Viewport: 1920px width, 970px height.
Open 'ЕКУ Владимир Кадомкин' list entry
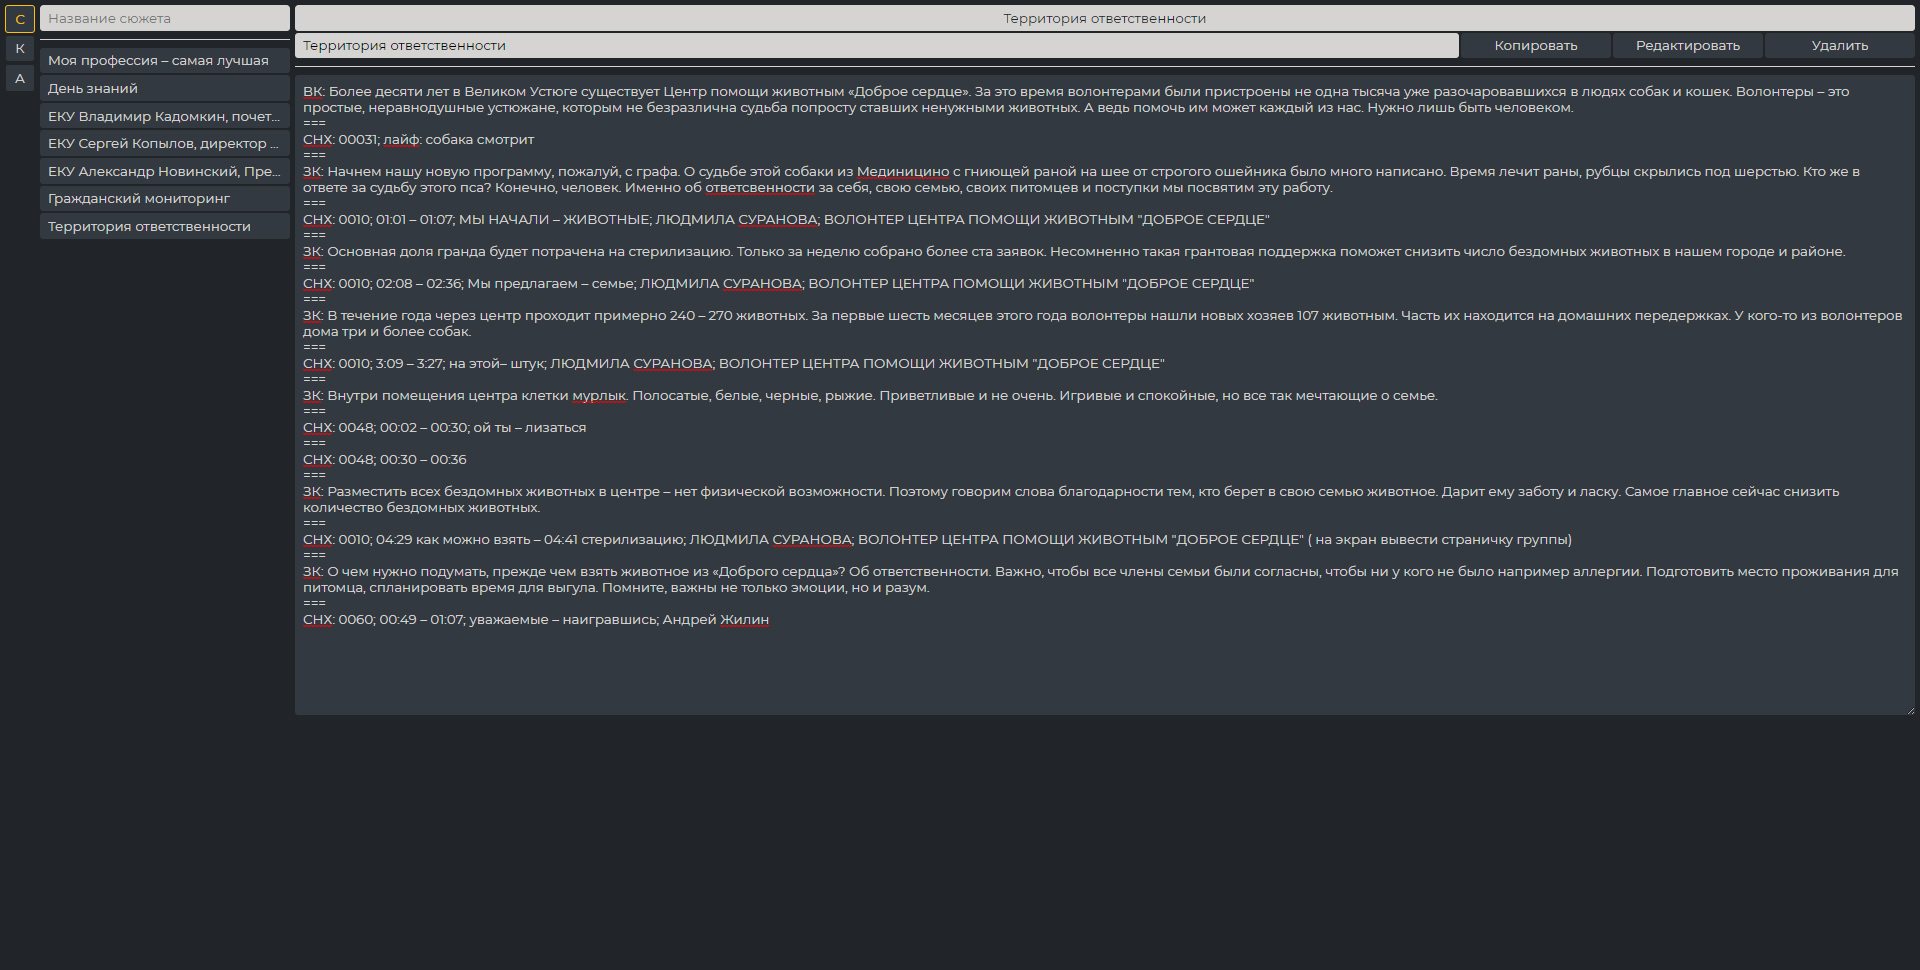point(165,117)
